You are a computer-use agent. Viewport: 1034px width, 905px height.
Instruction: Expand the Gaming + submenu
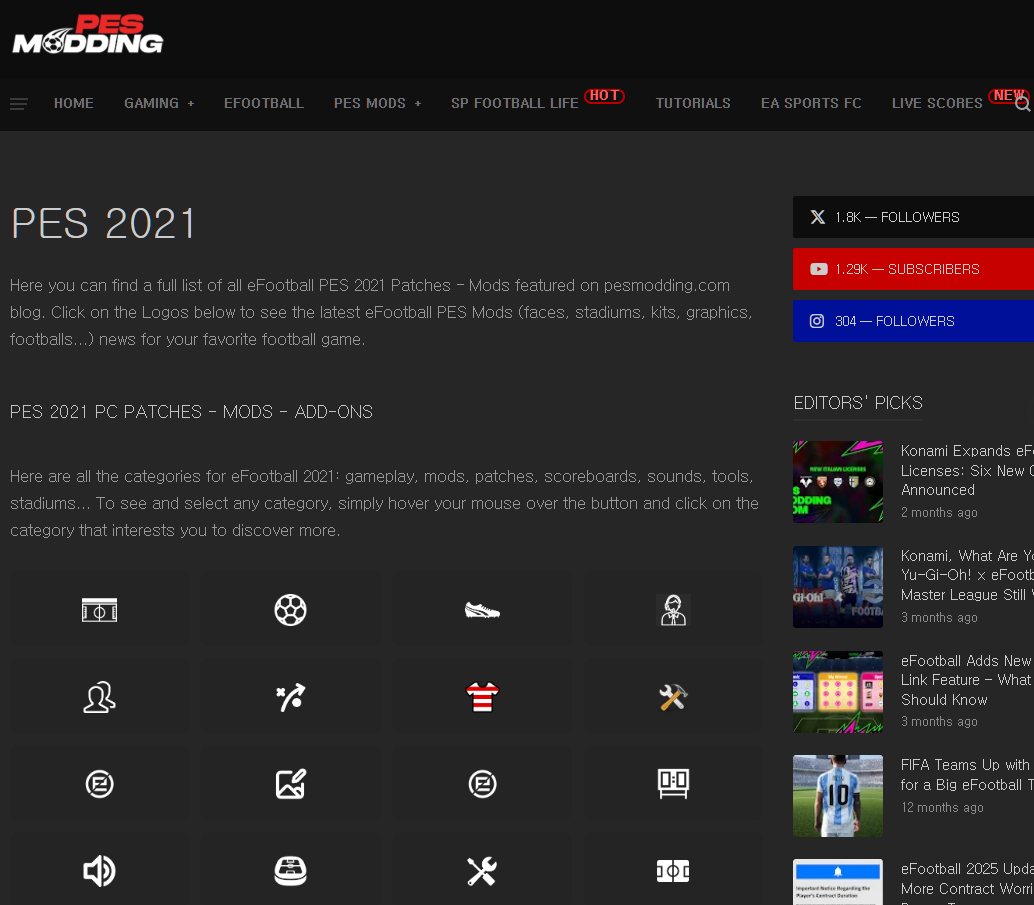tap(159, 104)
